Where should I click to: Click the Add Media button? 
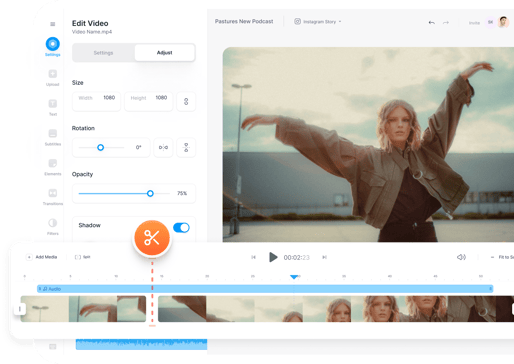click(42, 257)
